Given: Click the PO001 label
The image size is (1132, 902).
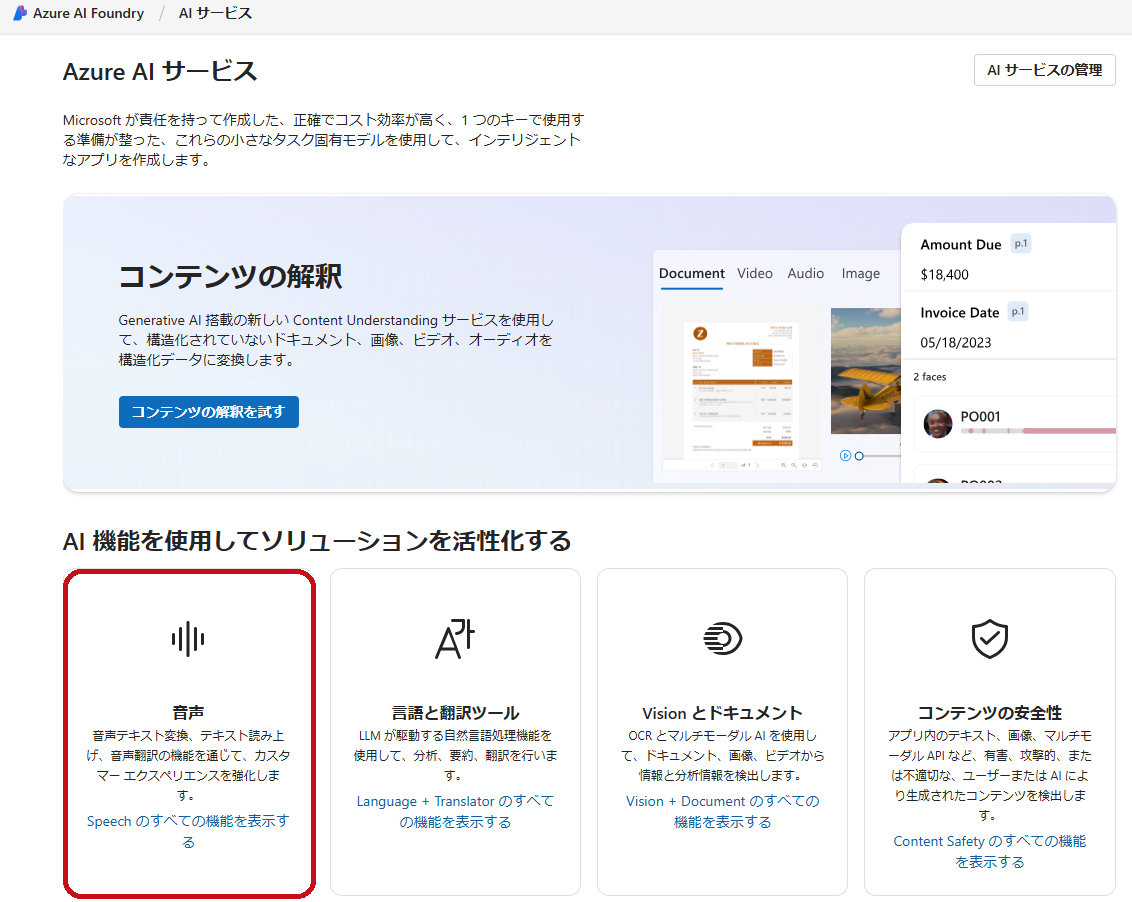Looking at the screenshot, I should click(x=980, y=417).
